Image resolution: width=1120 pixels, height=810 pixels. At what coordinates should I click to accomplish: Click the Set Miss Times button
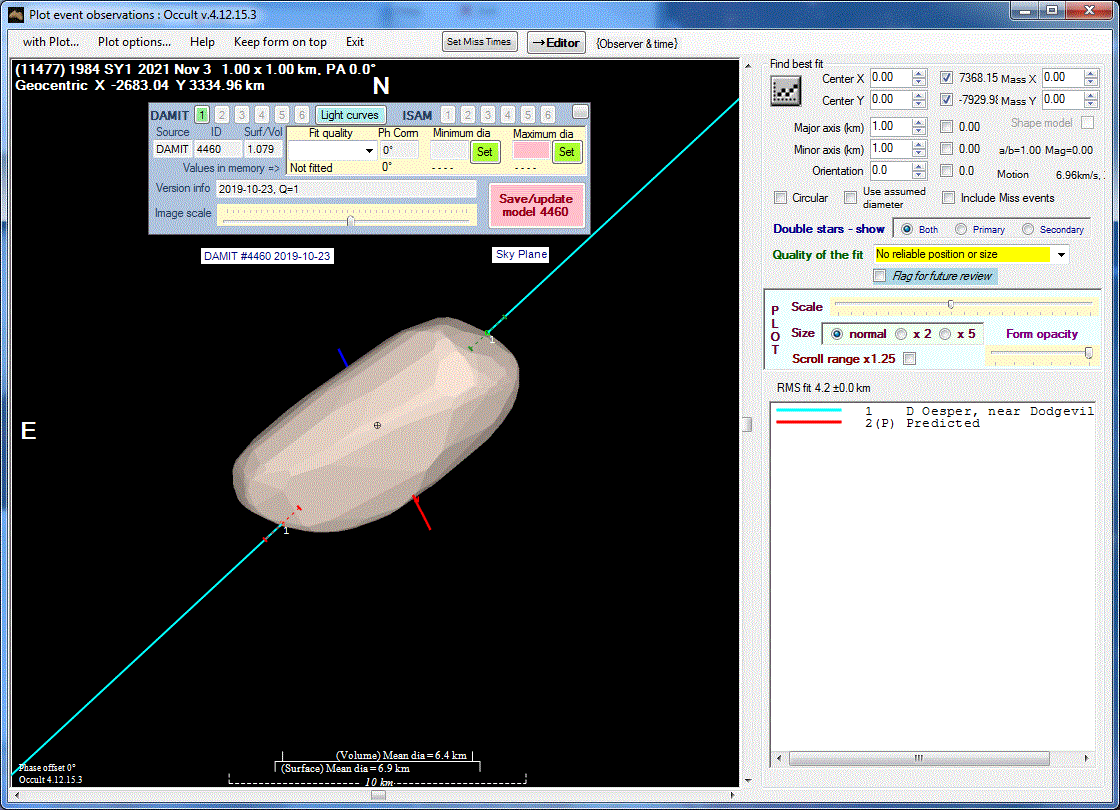[479, 42]
